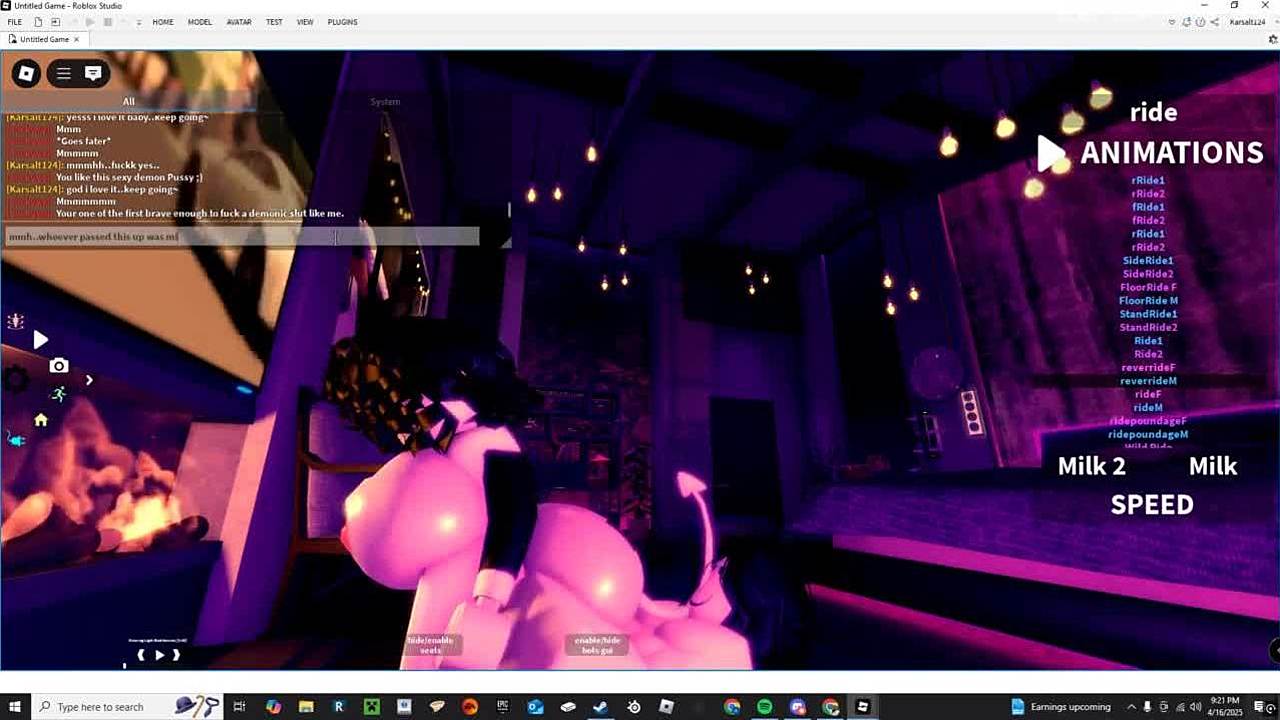The height and width of the screenshot is (720, 1280).
Task: Open the FILE menu dropdown
Action: click(x=15, y=22)
